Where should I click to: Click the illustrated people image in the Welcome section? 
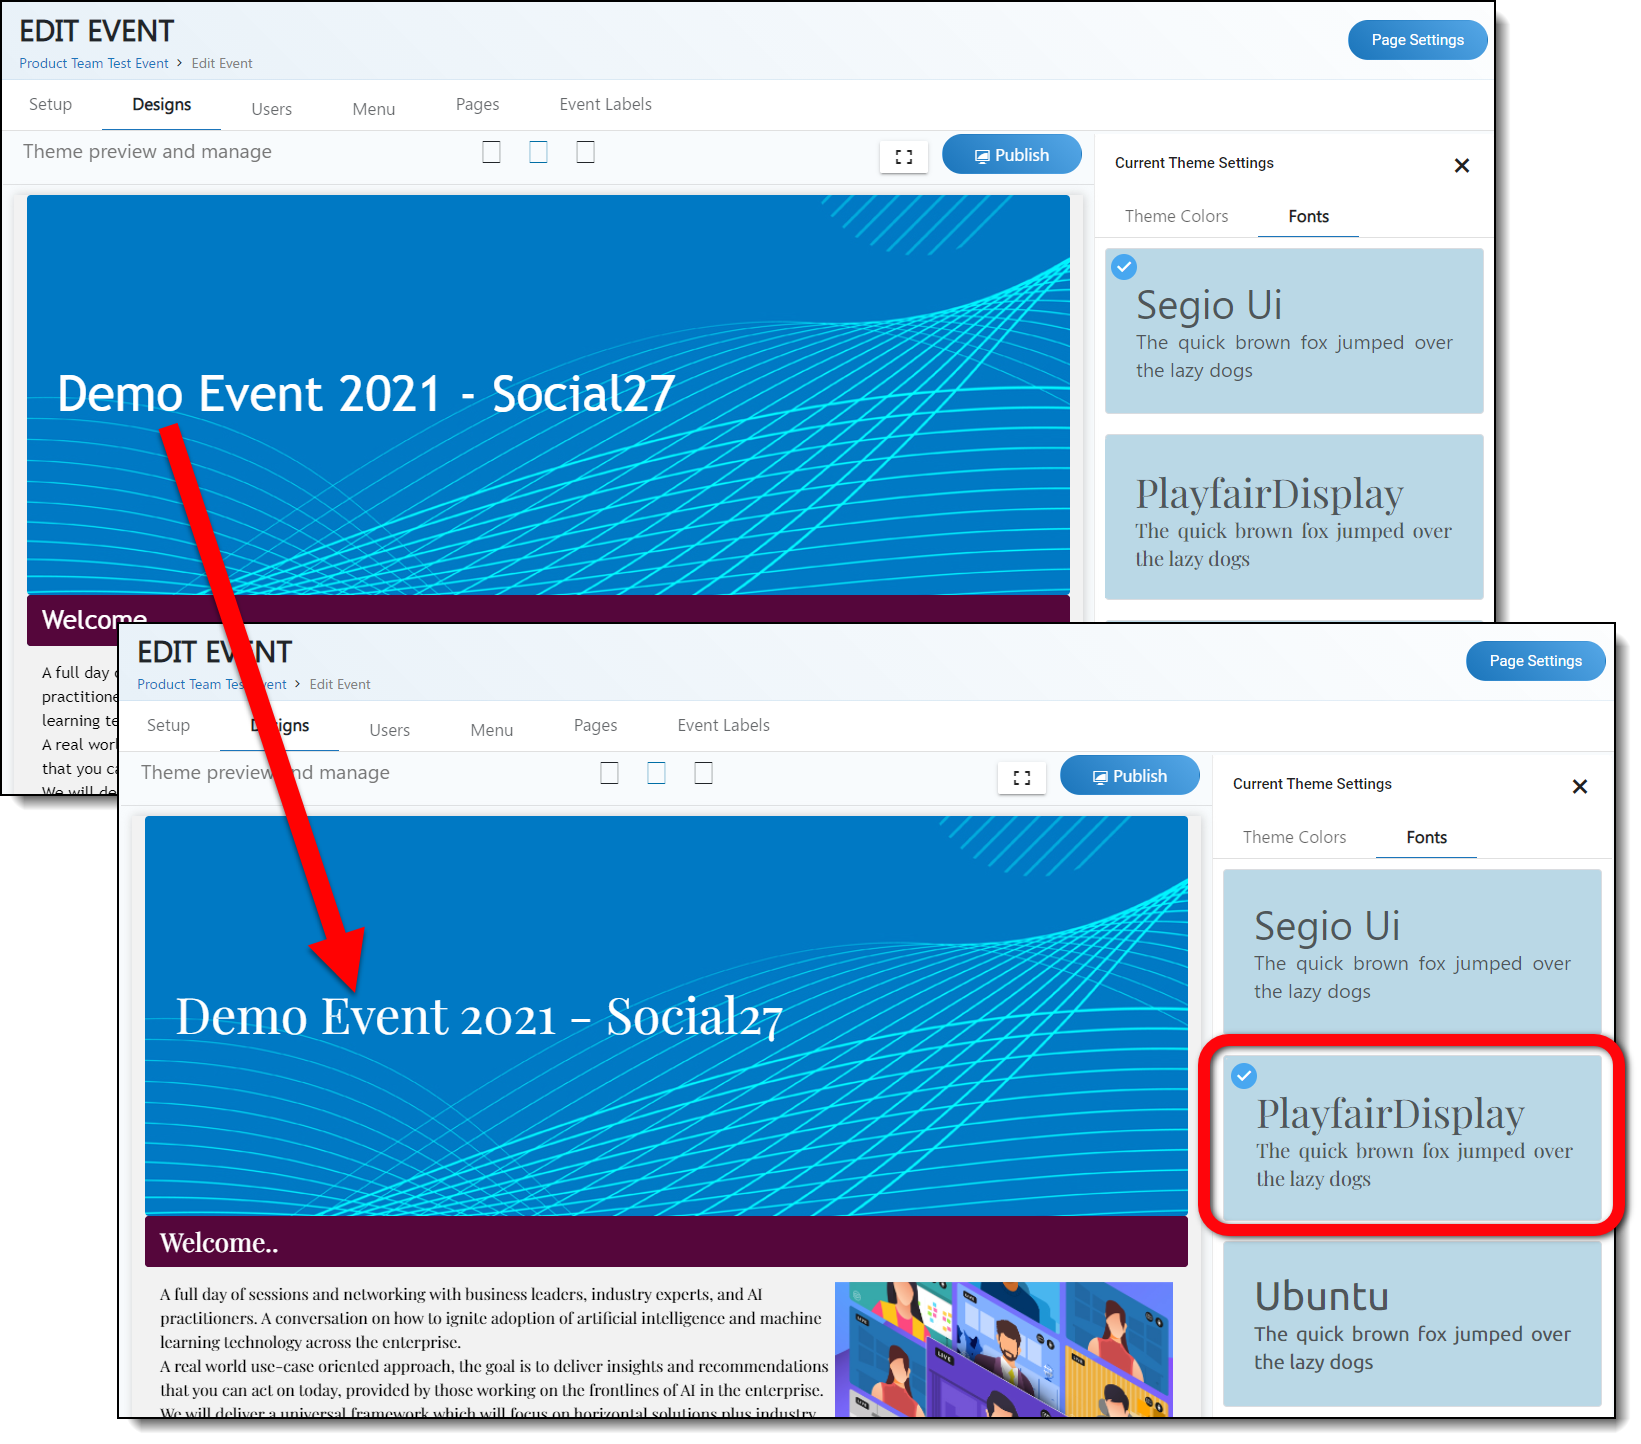[x=1003, y=1348]
